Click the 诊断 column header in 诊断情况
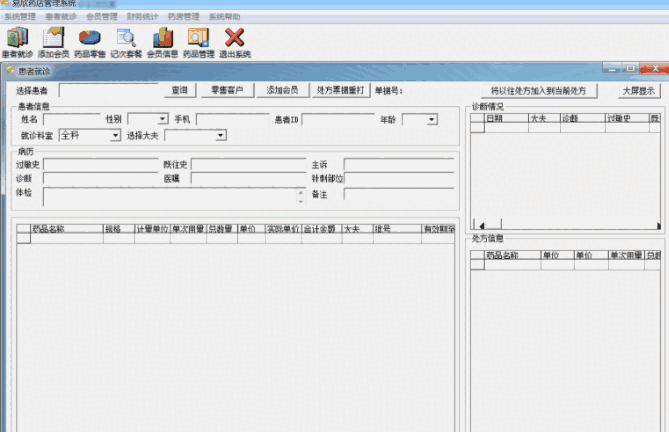669x432 pixels. tap(583, 118)
